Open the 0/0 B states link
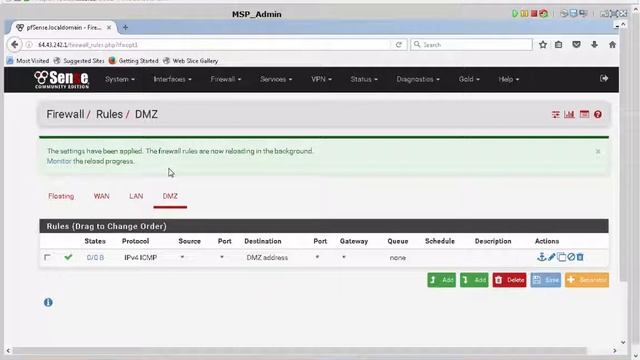 tap(95, 258)
